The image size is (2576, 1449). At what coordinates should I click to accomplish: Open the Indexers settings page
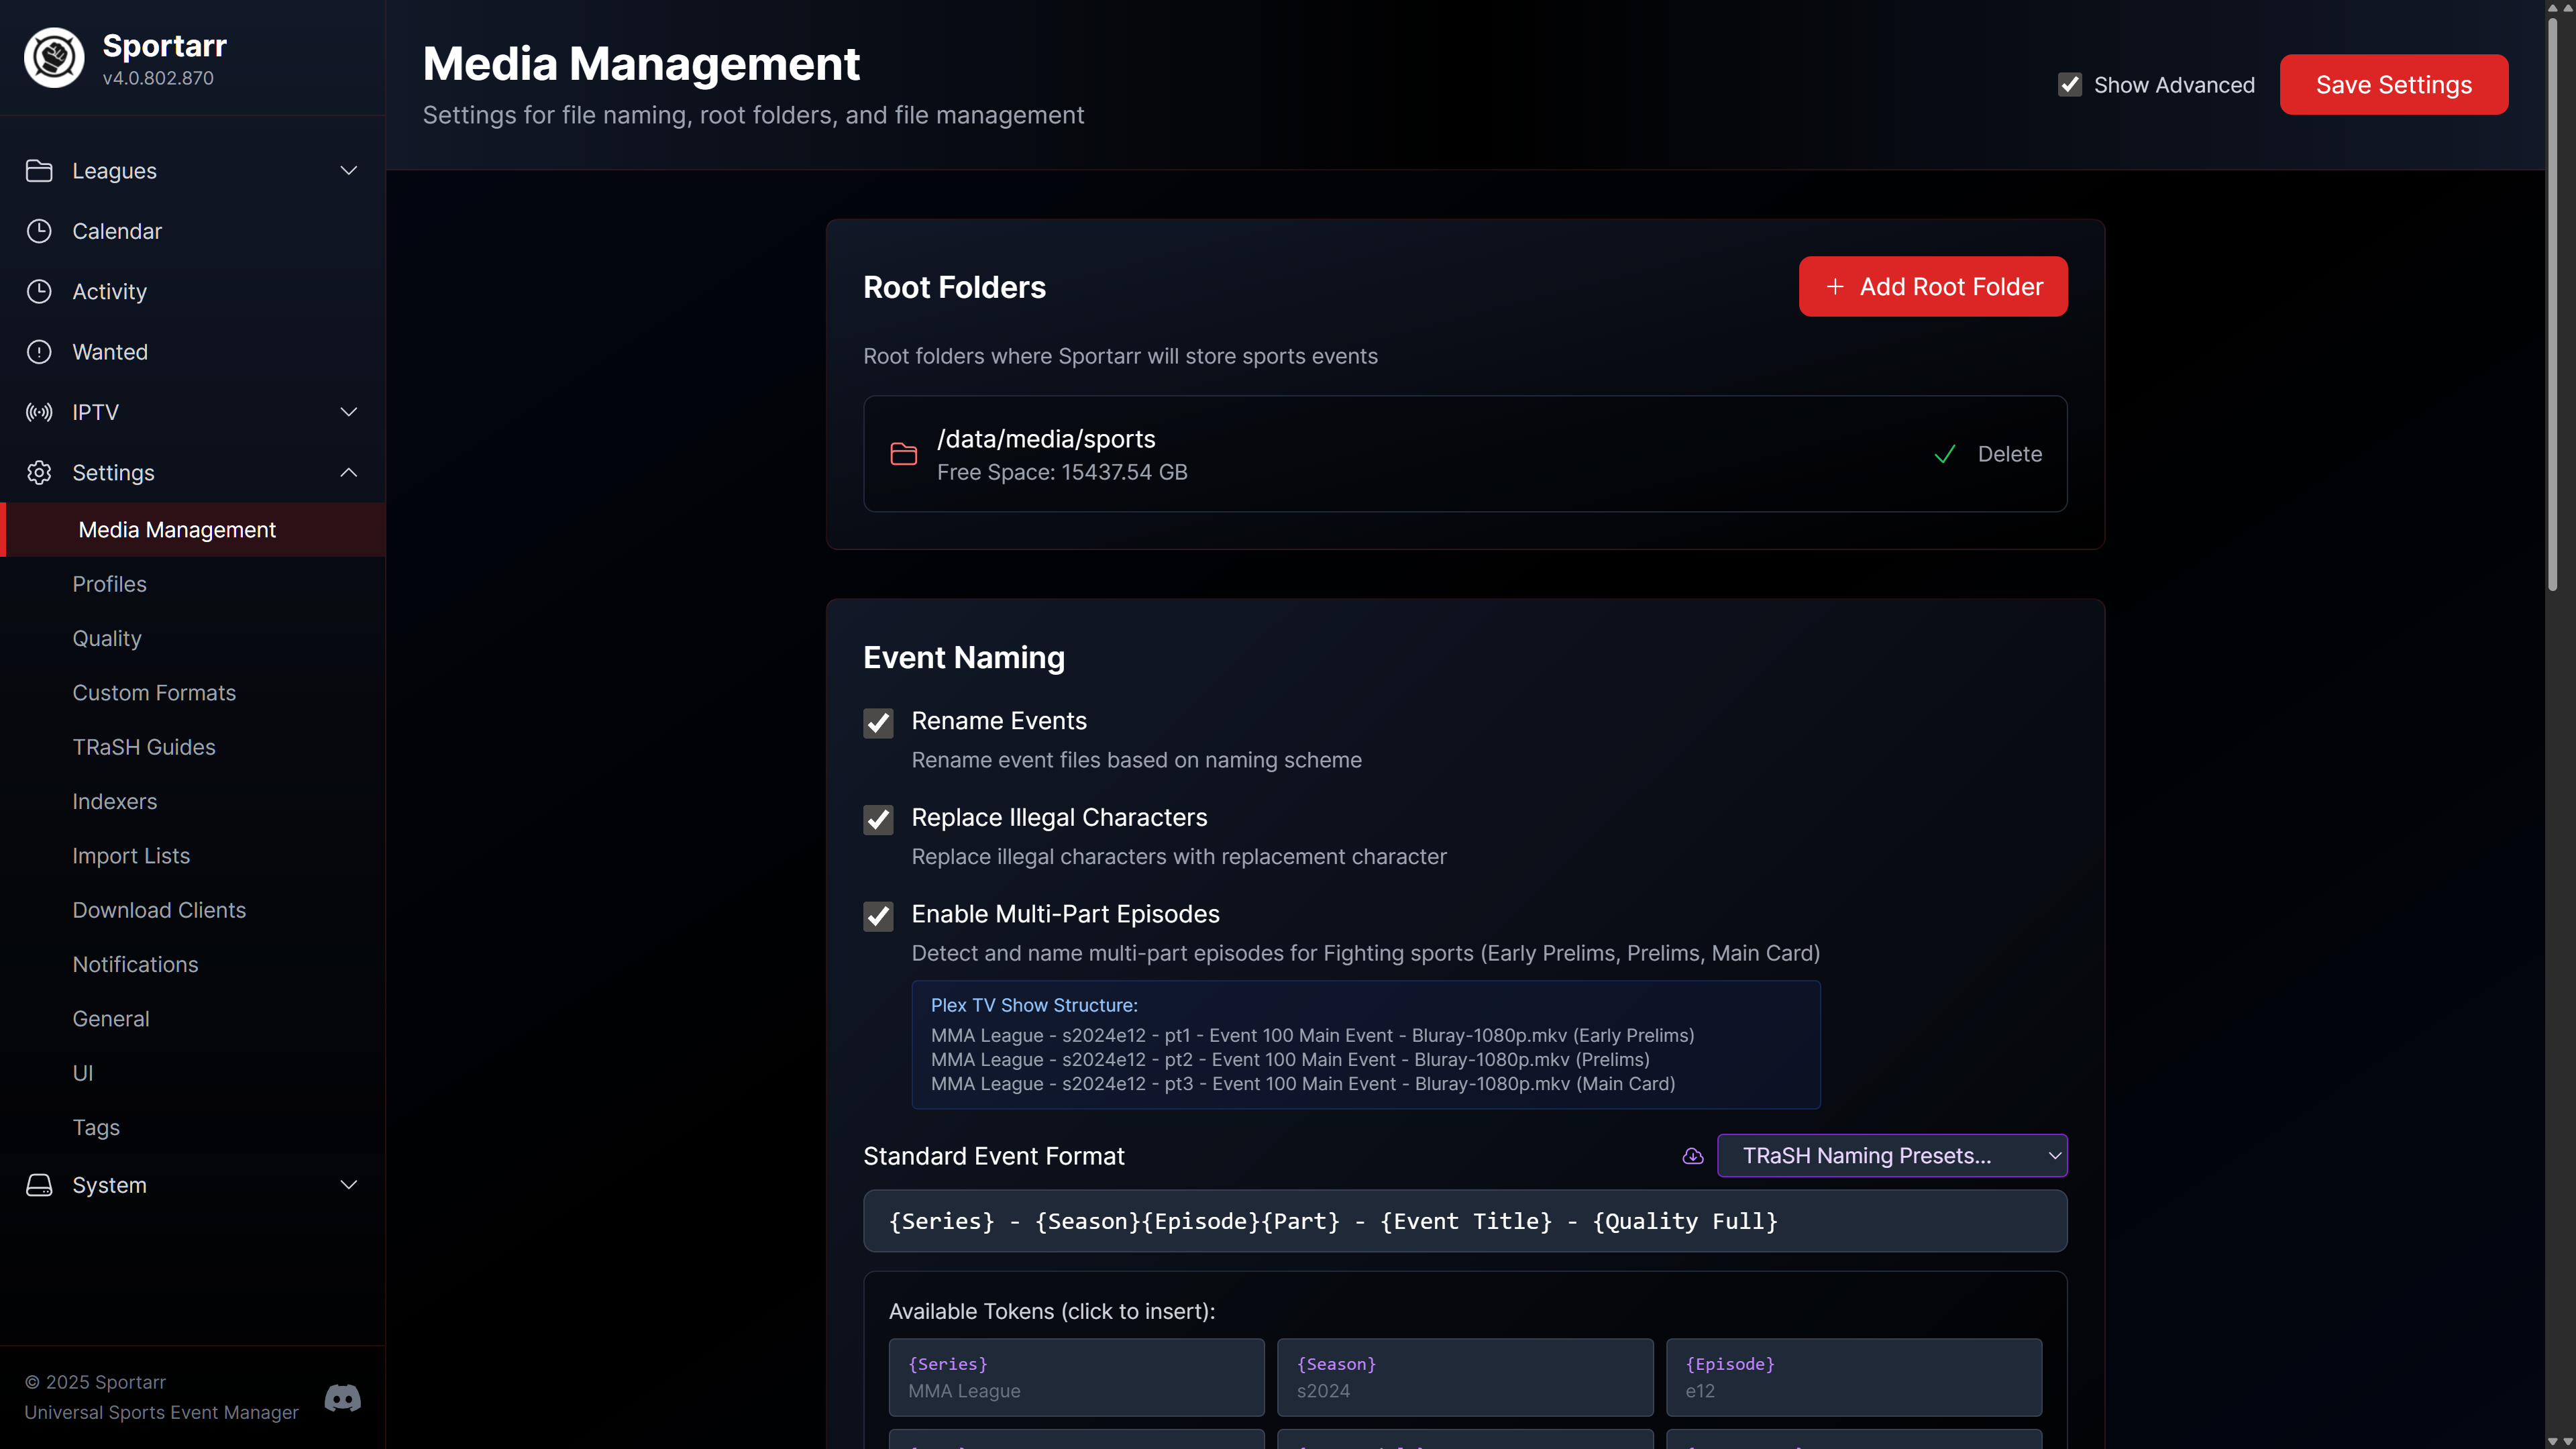[193, 801]
